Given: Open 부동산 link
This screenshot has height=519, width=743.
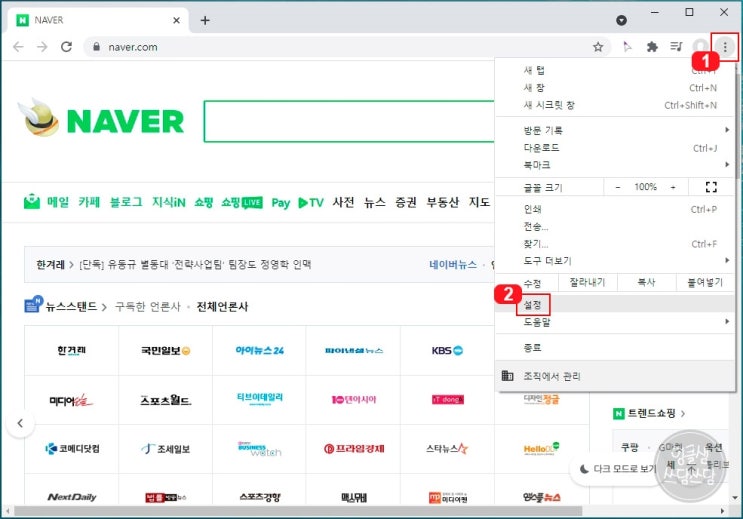Looking at the screenshot, I should coord(443,202).
